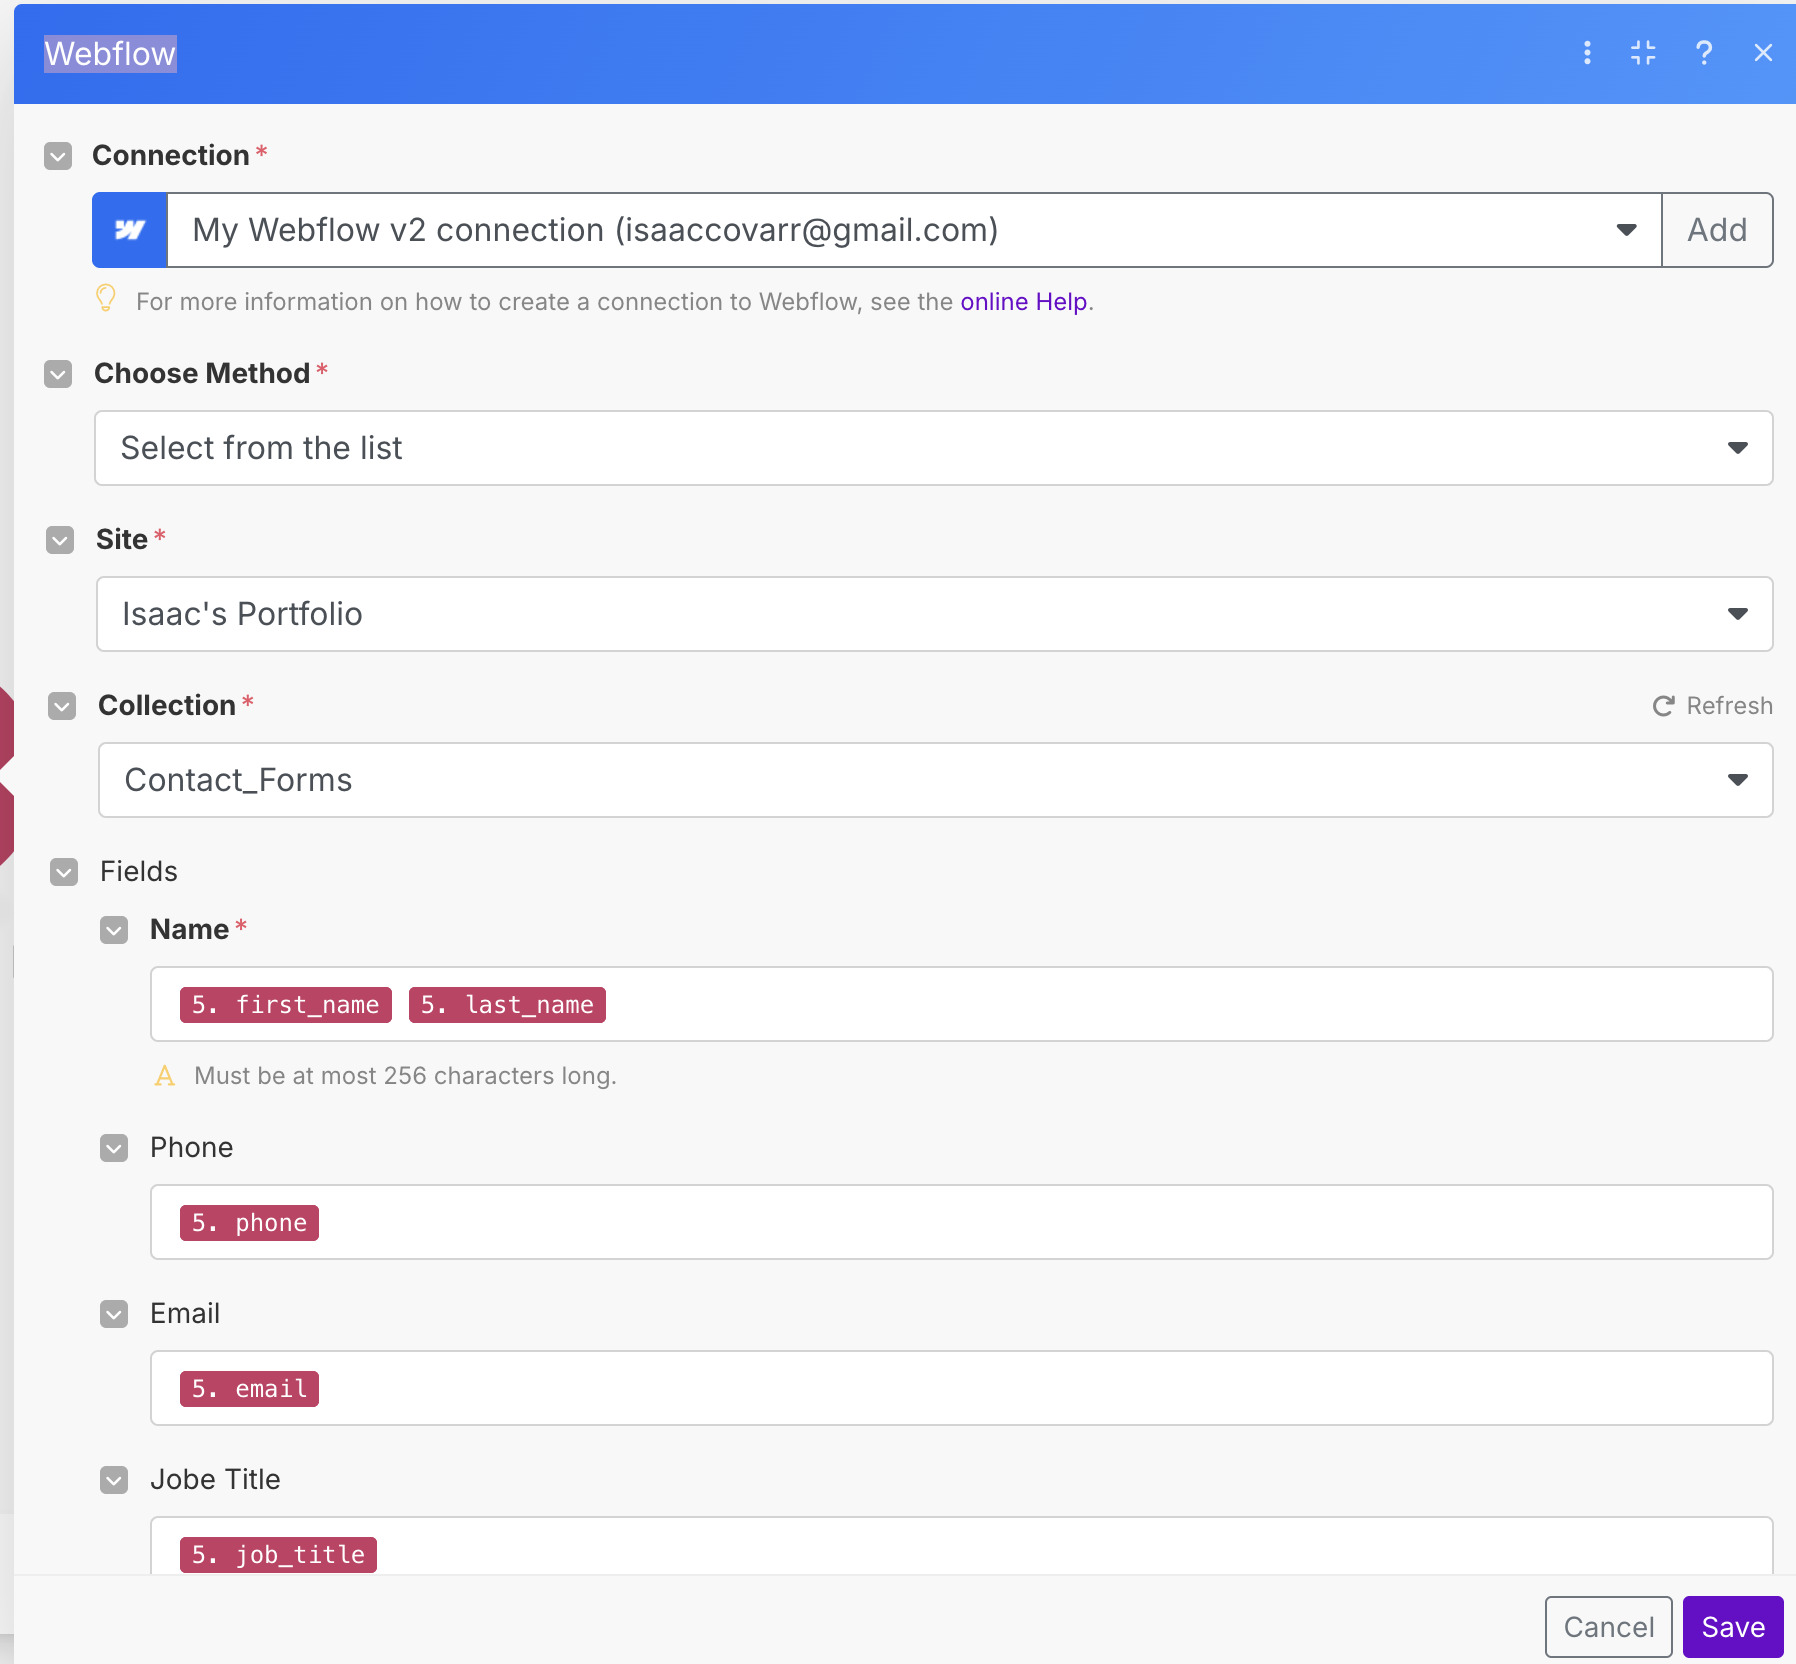This screenshot has width=1796, height=1664.
Task: Toggle the Site field mapping checkbox
Action: (x=60, y=540)
